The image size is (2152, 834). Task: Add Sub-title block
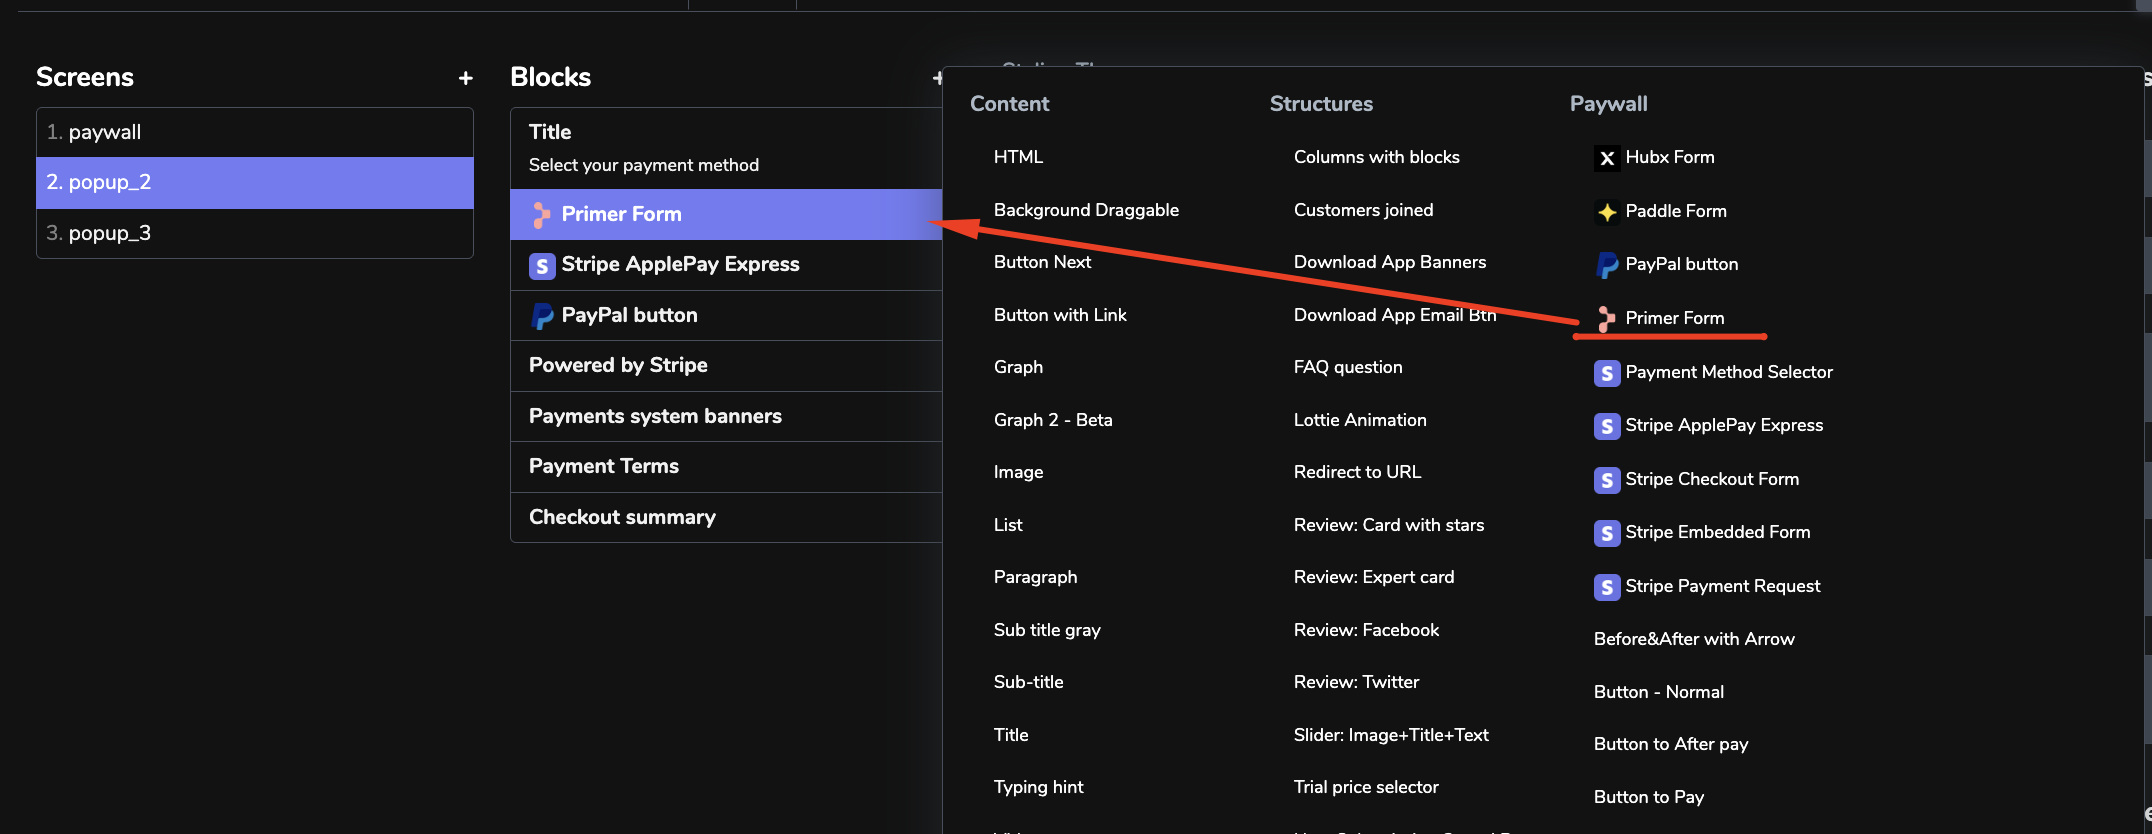1028,682
